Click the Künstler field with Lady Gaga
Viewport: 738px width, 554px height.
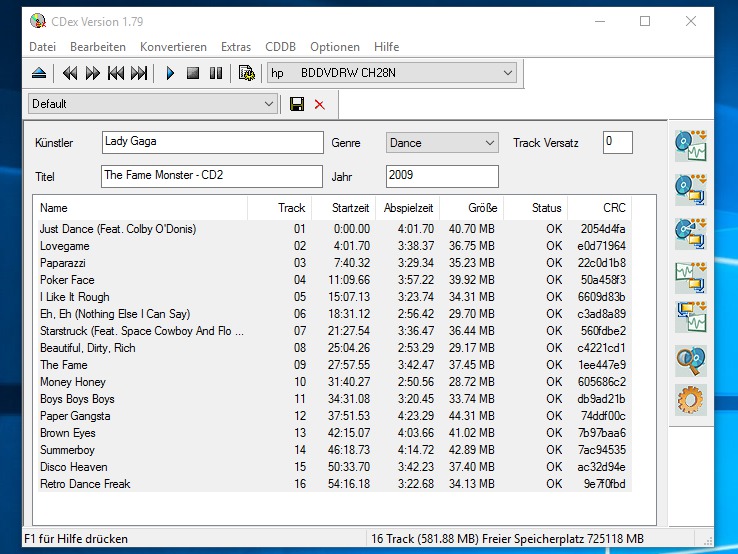pyautogui.click(x=212, y=143)
